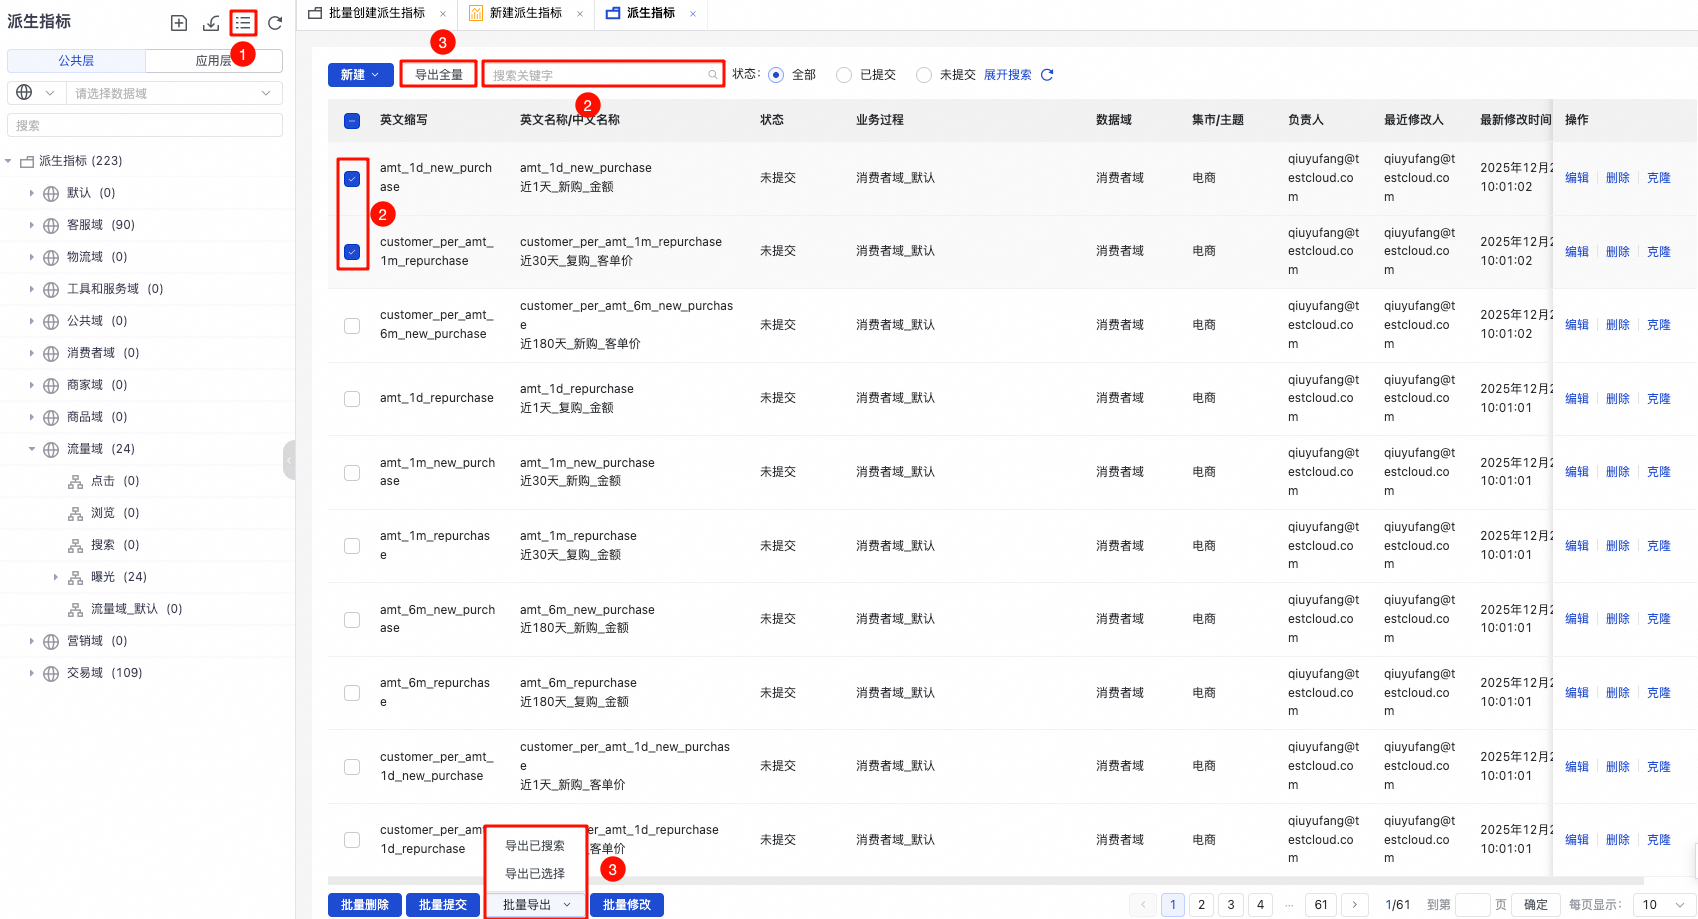1698x919 pixels.
Task: Close the 新建派生指标 tab
Action: click(580, 14)
